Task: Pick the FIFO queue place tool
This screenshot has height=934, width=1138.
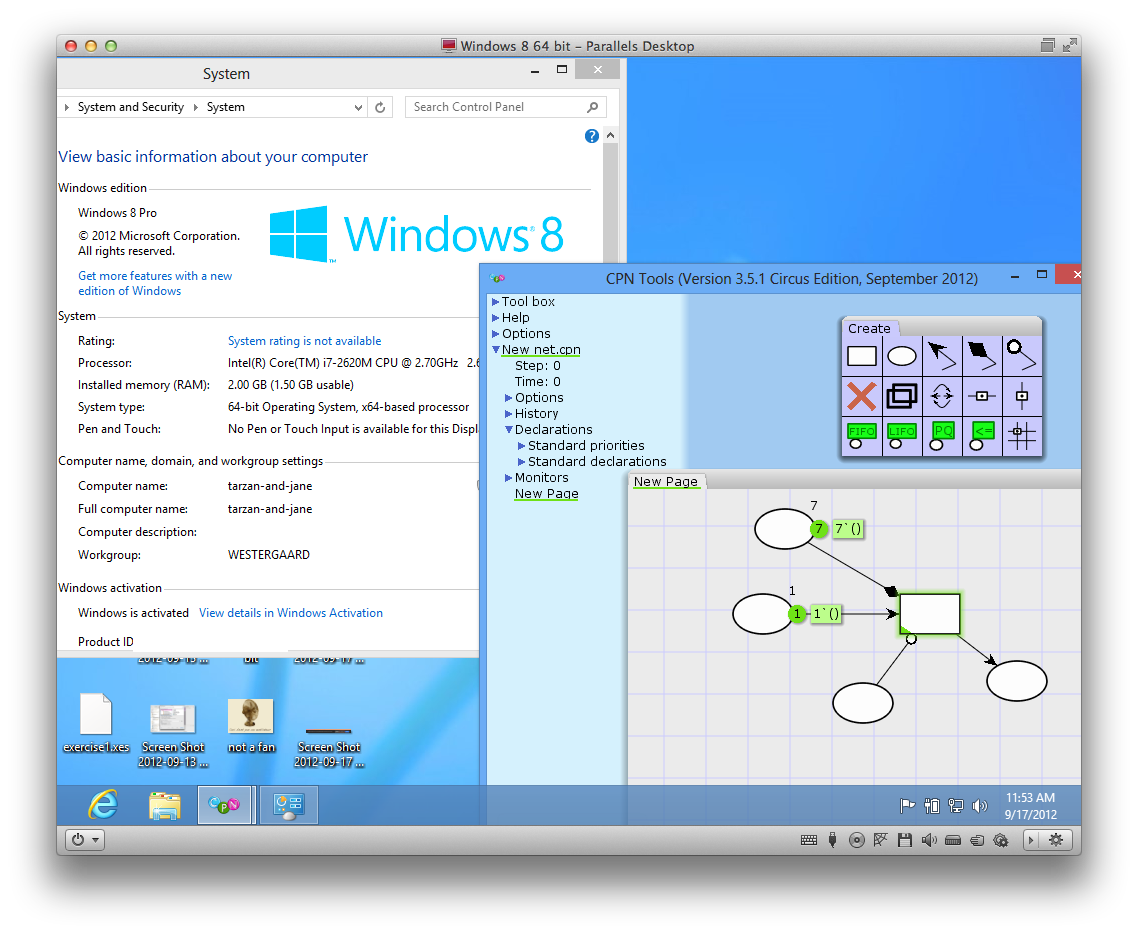Action: click(861, 436)
